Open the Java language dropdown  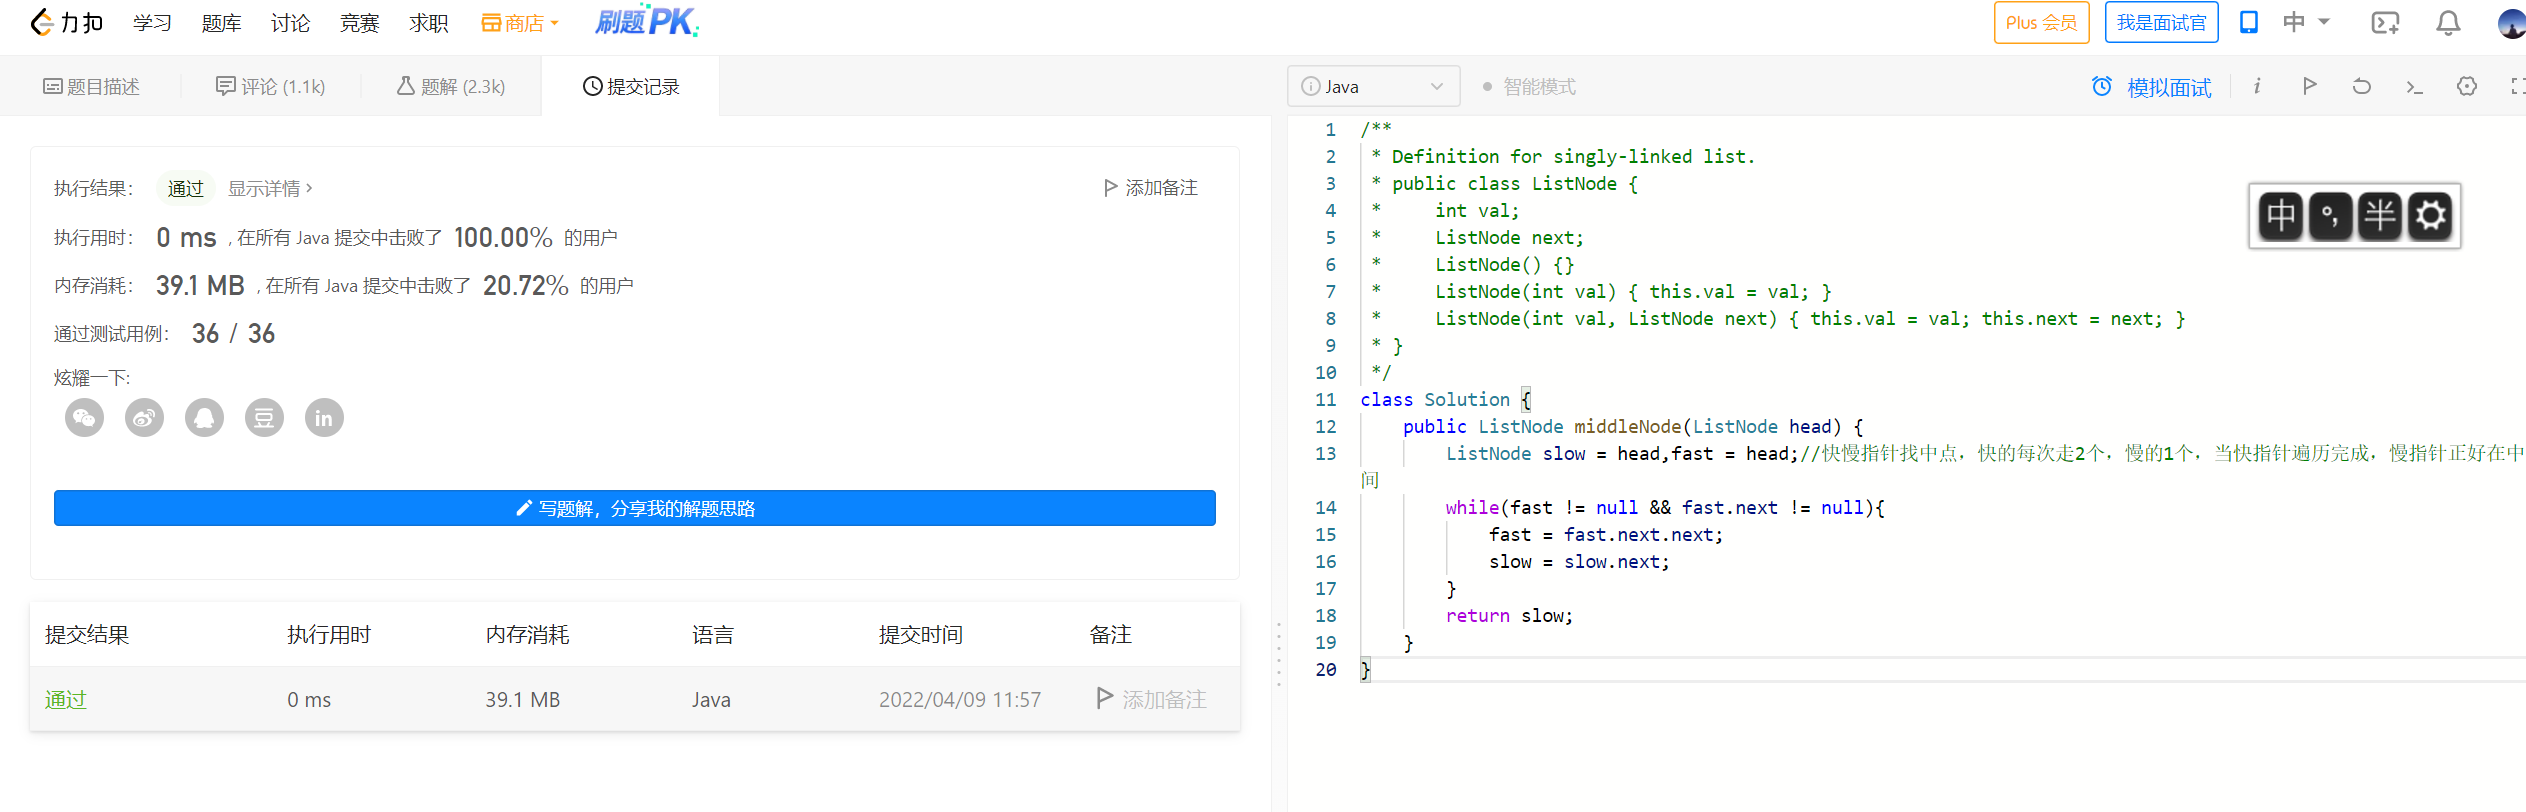point(1373,87)
